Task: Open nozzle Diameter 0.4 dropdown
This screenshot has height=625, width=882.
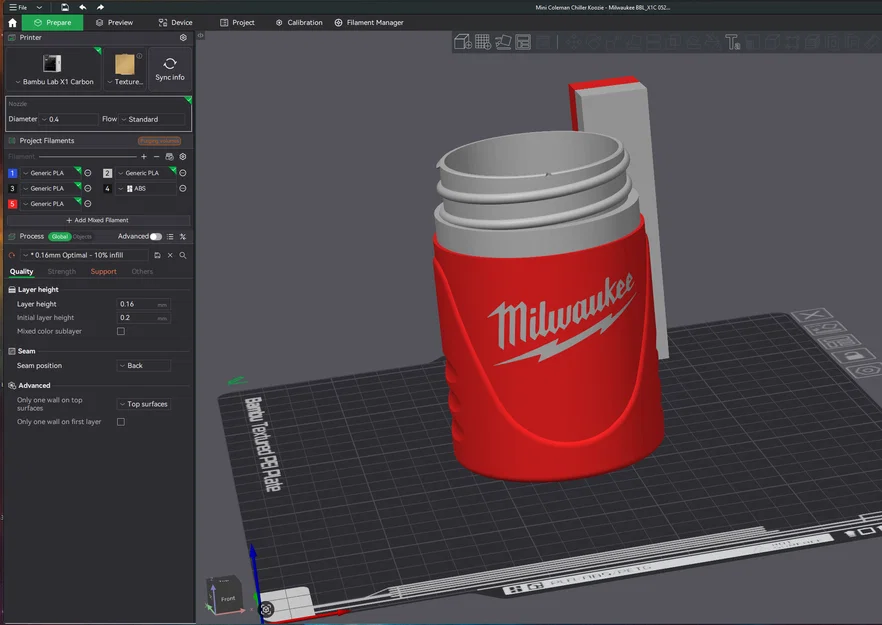Action: (x=69, y=119)
